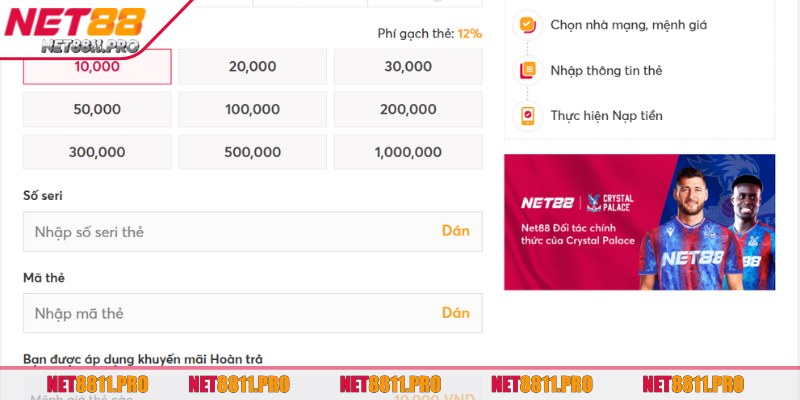
Task: Select the 1,000,000 card value
Action: [407, 152]
